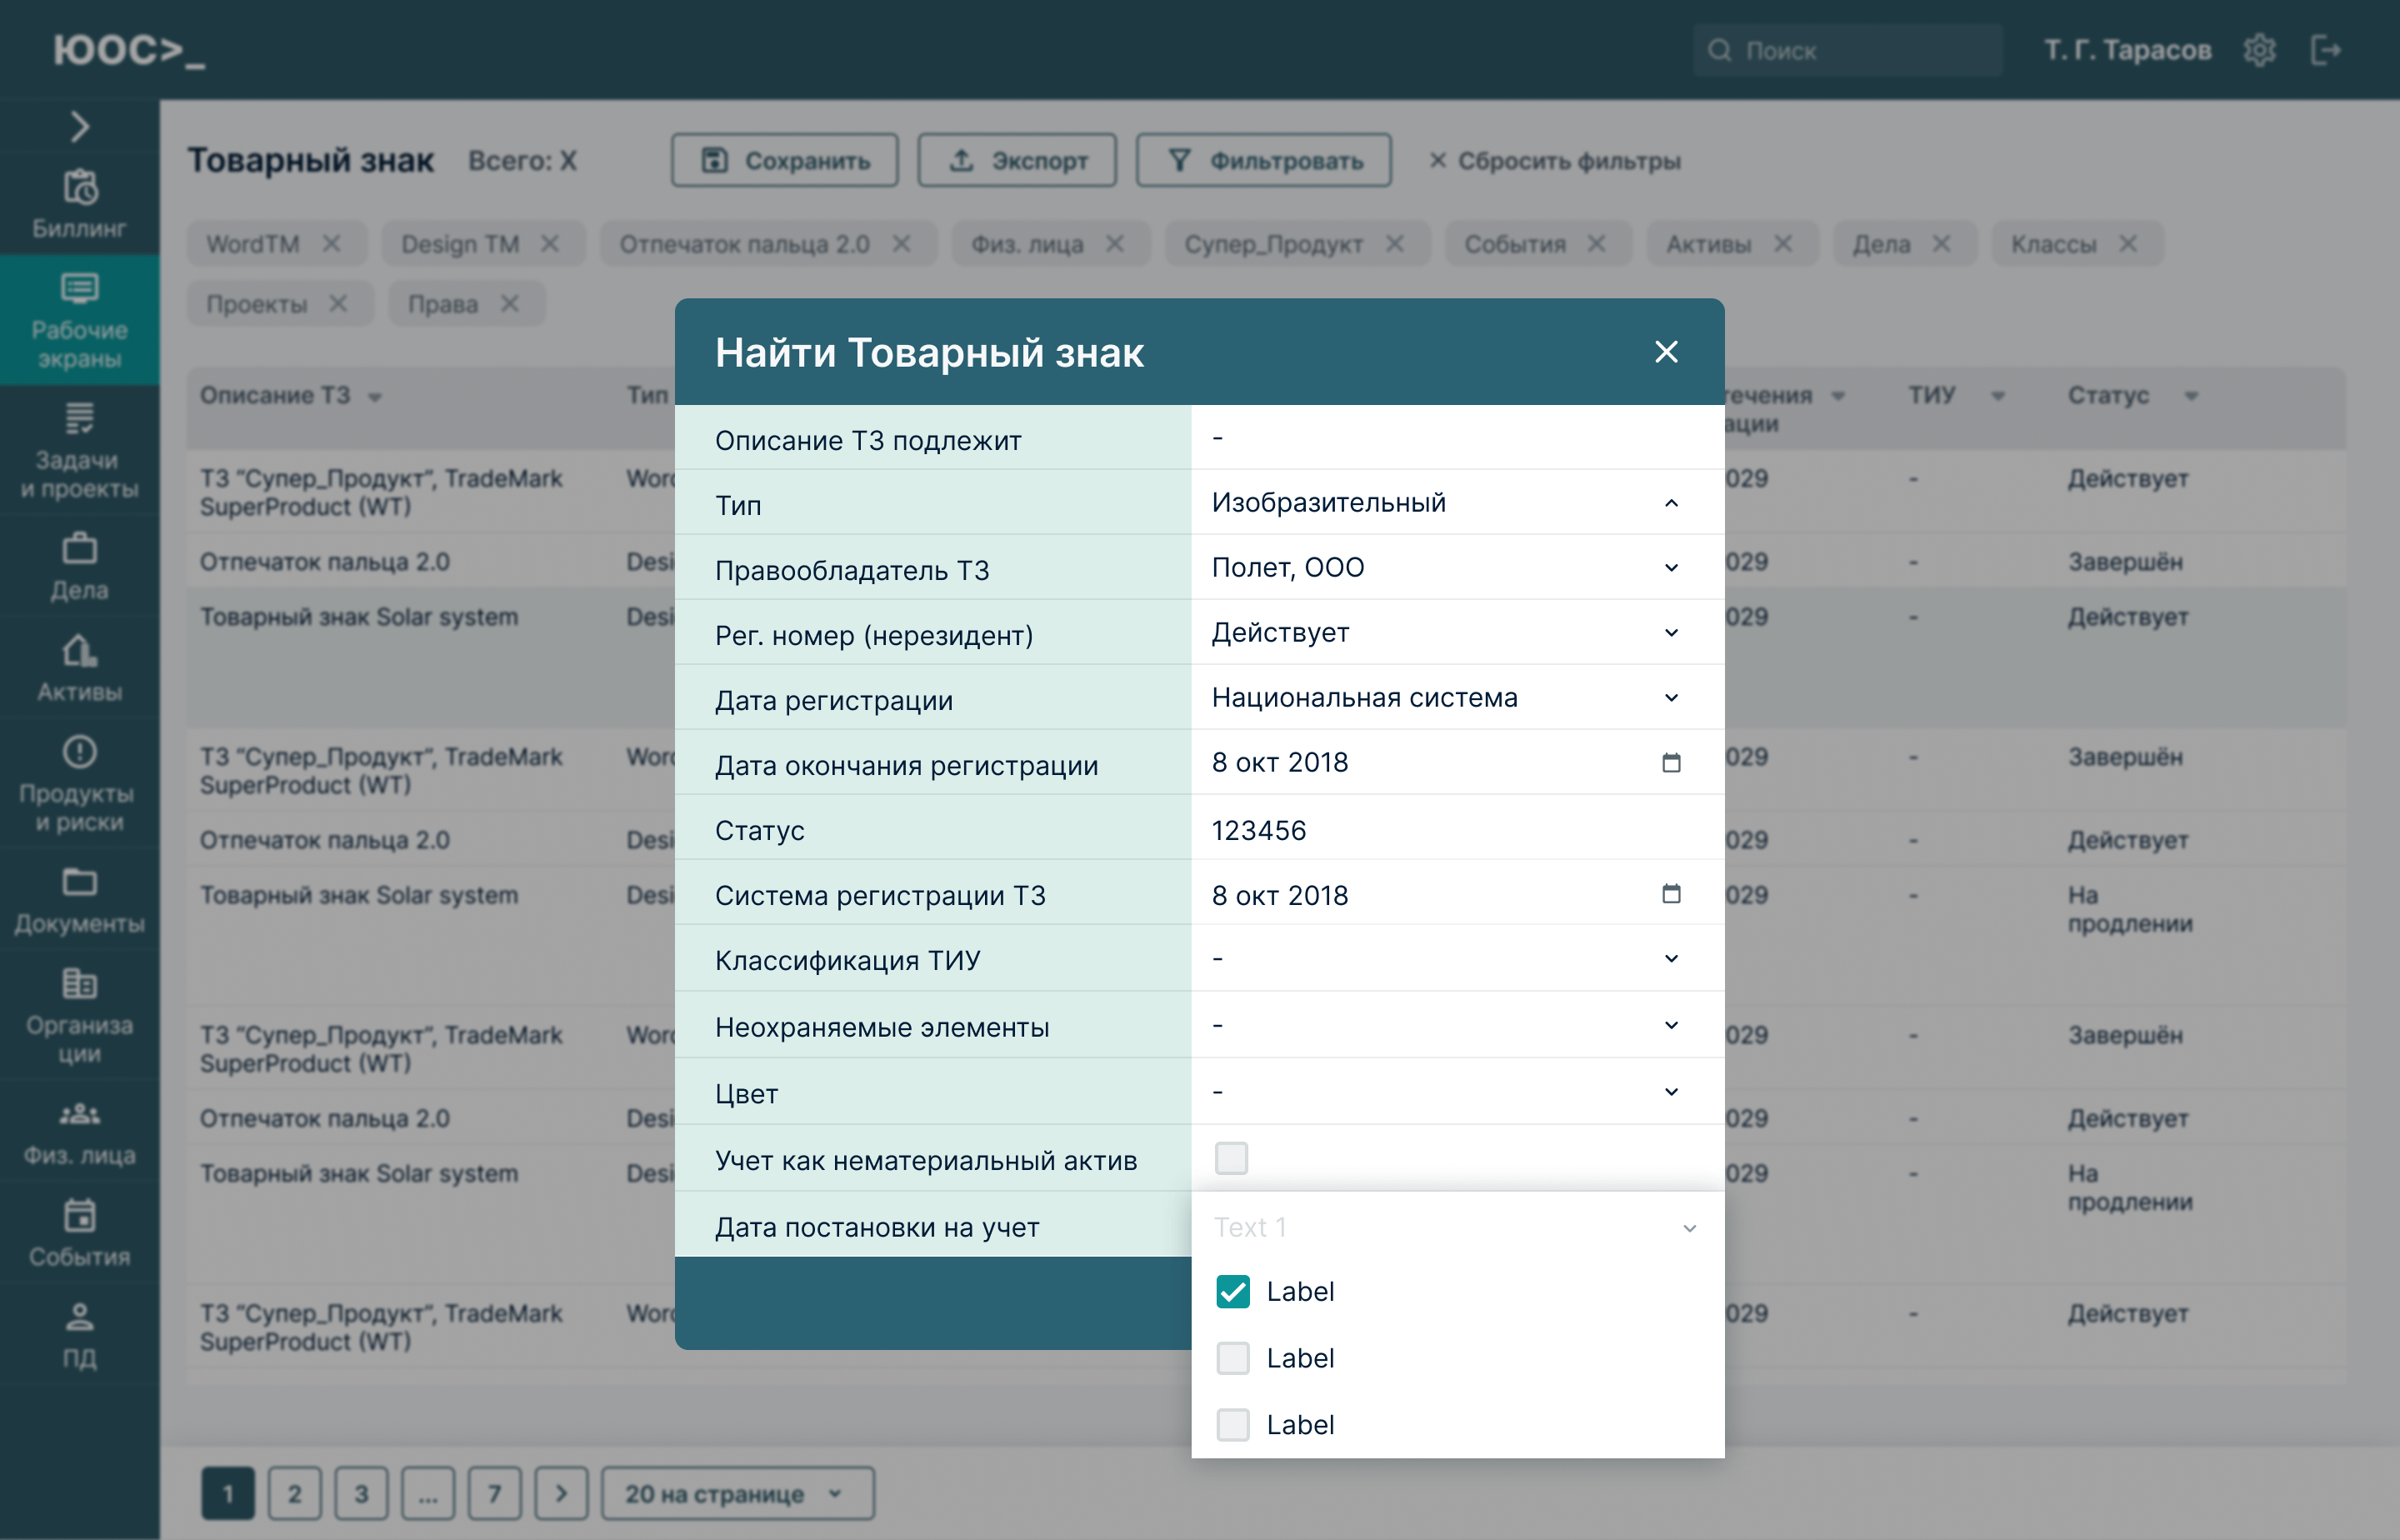Image resolution: width=2400 pixels, height=1540 pixels.
Task: Open Документы folder icon in the sidebar
Action: [79, 883]
